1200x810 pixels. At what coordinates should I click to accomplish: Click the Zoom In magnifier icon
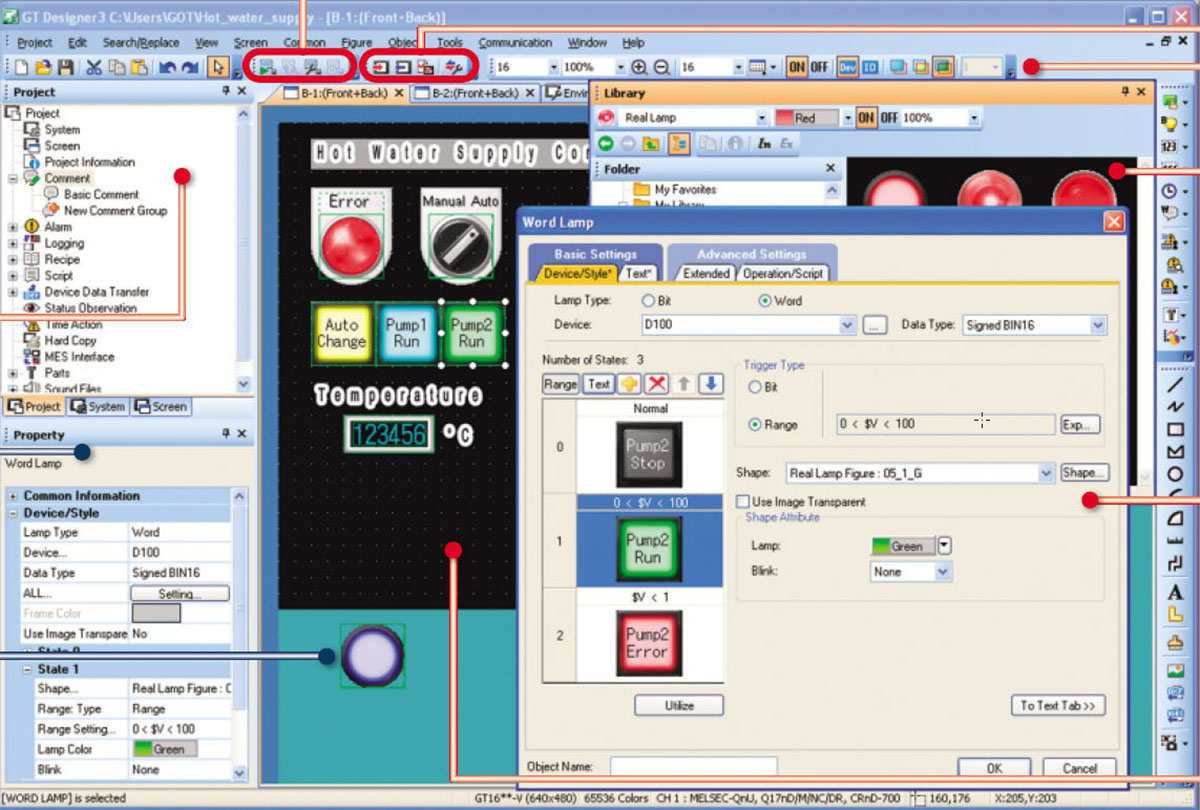click(x=640, y=67)
